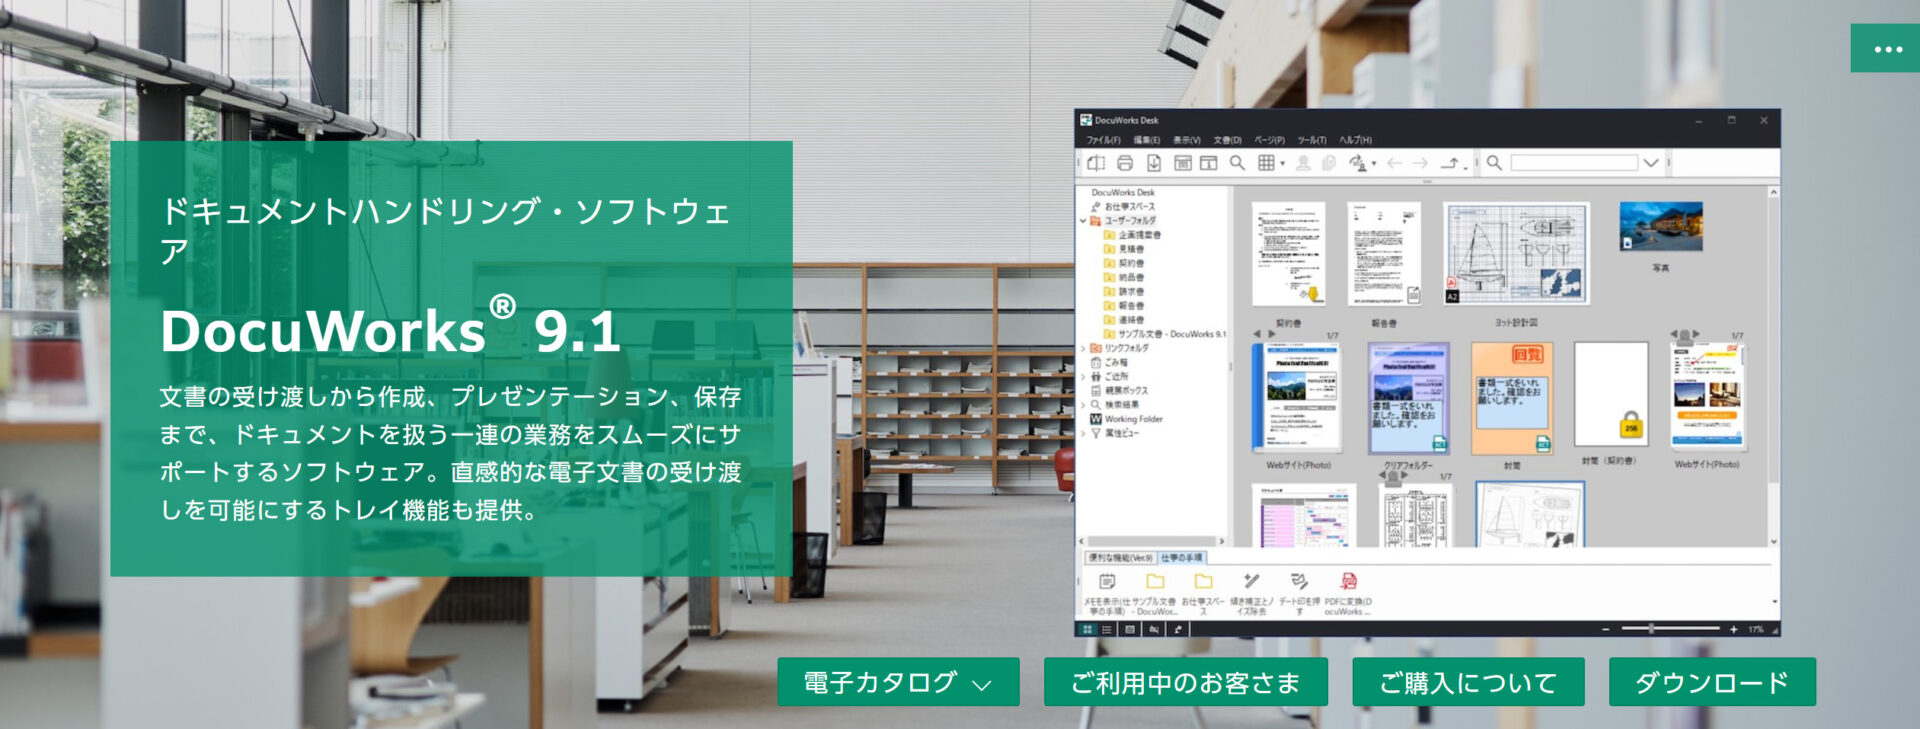Open the 文書(D) menu

click(1227, 140)
